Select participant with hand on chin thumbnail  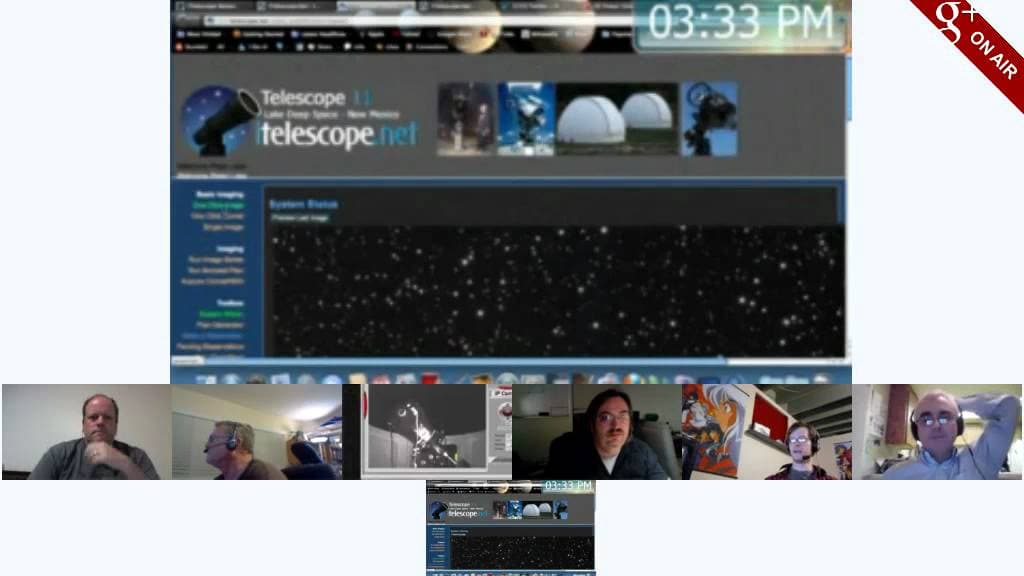click(x=86, y=432)
